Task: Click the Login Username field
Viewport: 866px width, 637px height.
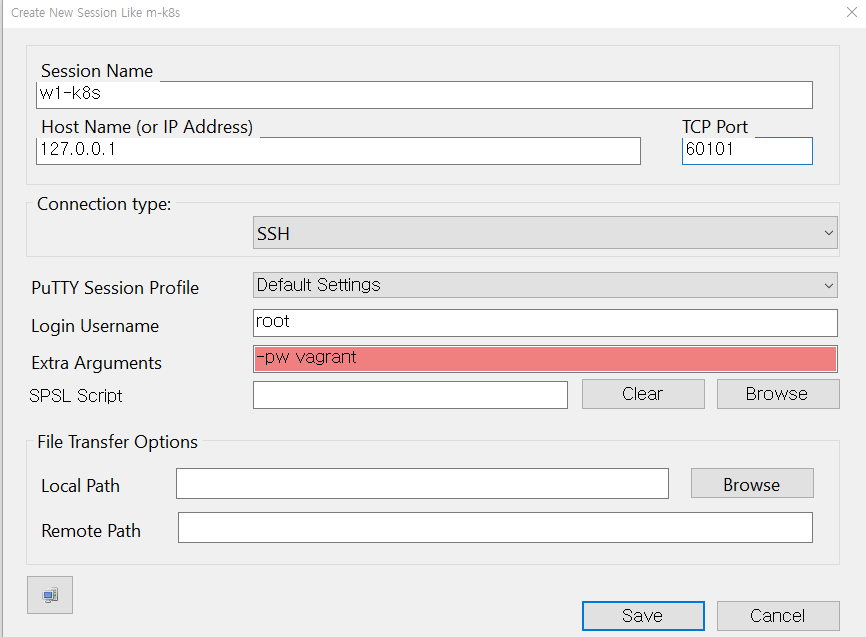Action: 545,323
